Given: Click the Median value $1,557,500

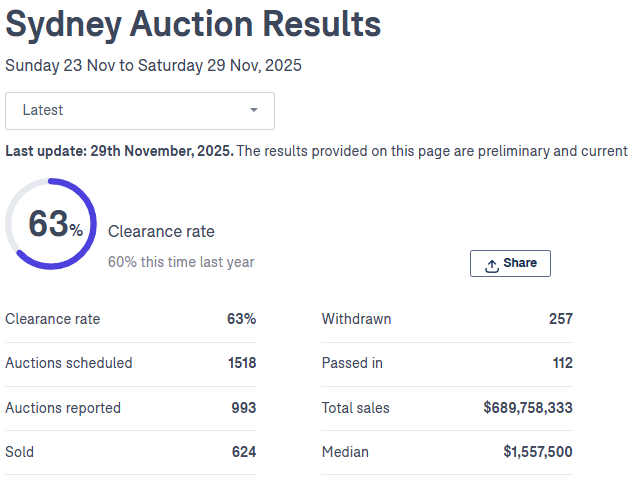Looking at the screenshot, I should click(538, 452).
